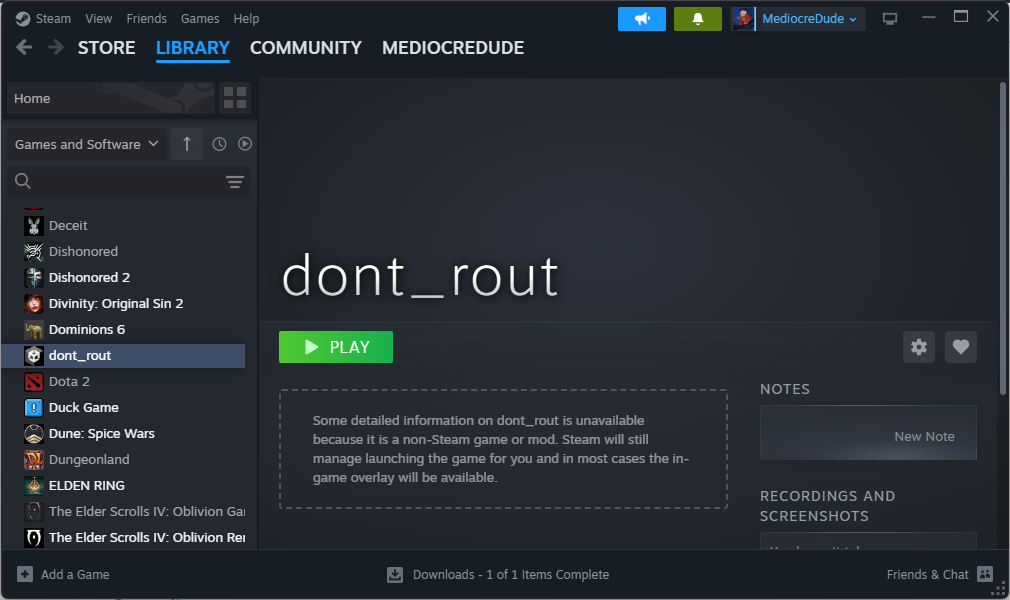Click the Dishonored game icon
The height and width of the screenshot is (600, 1010).
point(33,251)
